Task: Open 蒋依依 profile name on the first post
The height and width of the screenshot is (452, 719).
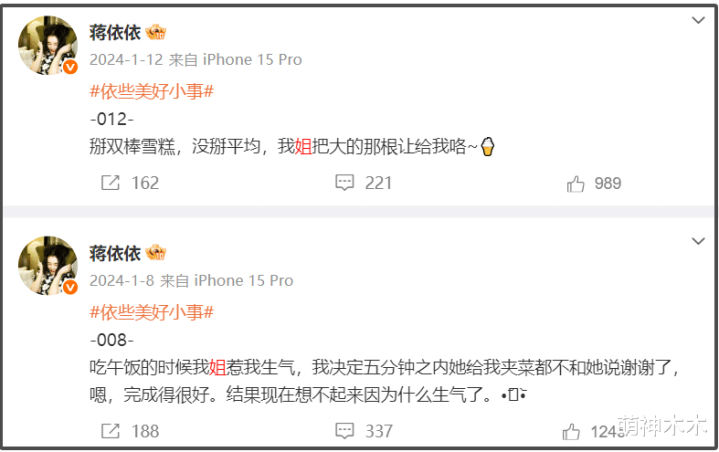Action: (x=115, y=33)
